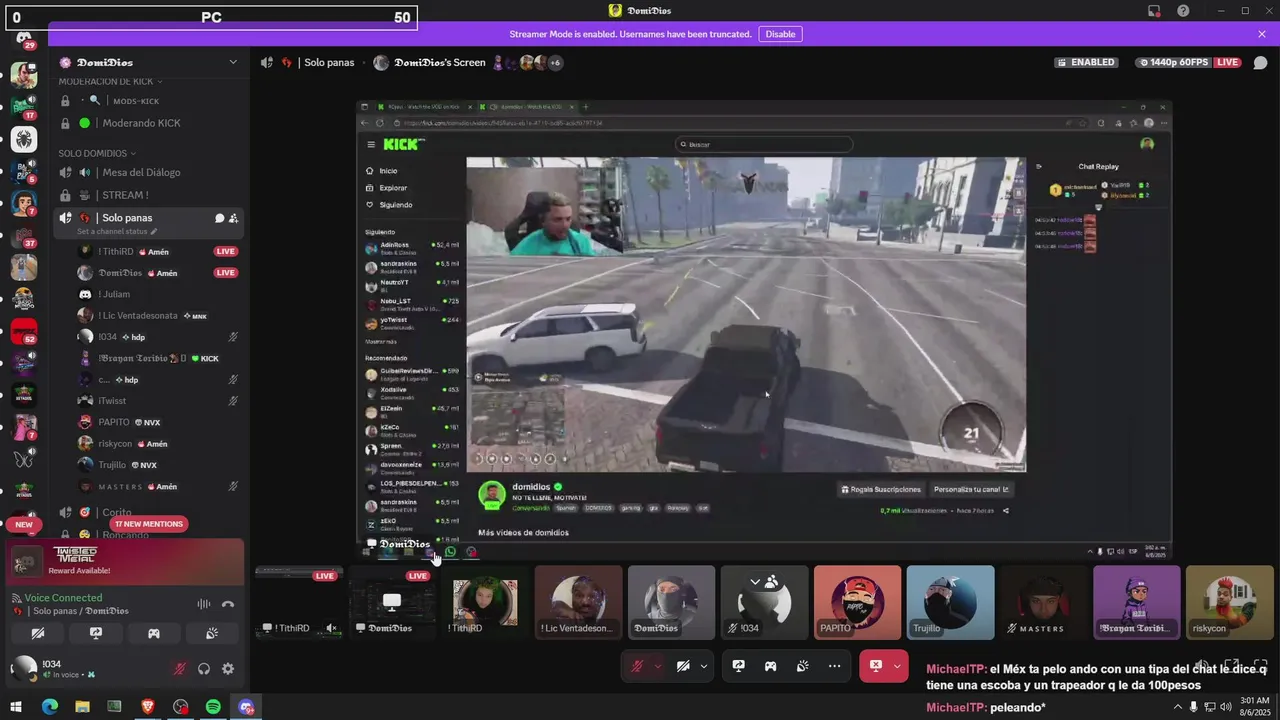Open Brave browser from the taskbar
Image resolution: width=1280 pixels, height=720 pixels.
point(148,707)
